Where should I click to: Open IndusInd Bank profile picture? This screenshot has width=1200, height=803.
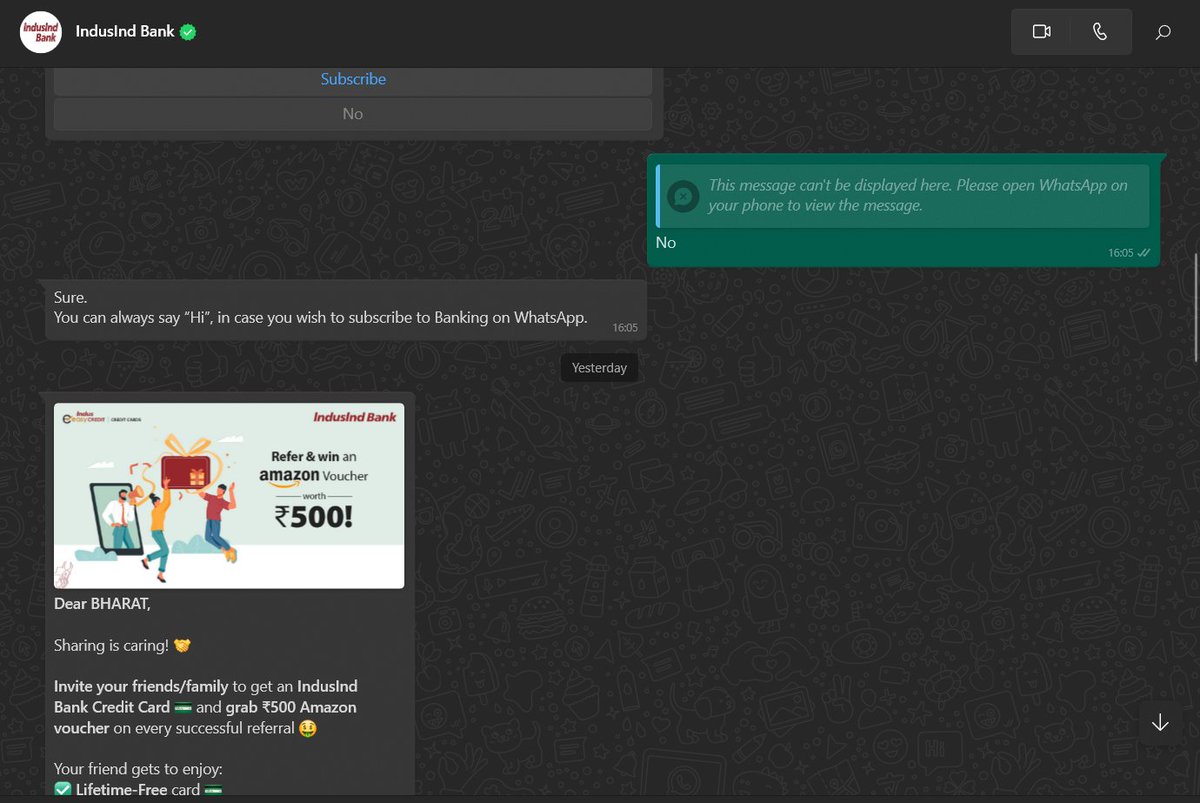point(41,32)
